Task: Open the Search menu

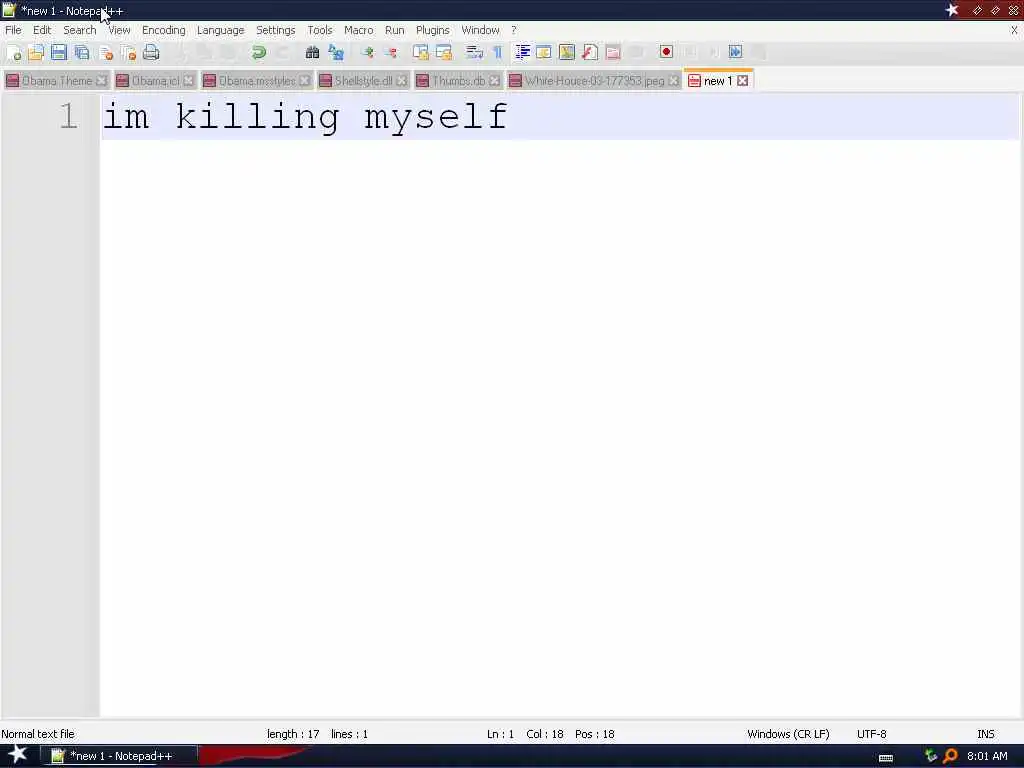Action: 80,30
